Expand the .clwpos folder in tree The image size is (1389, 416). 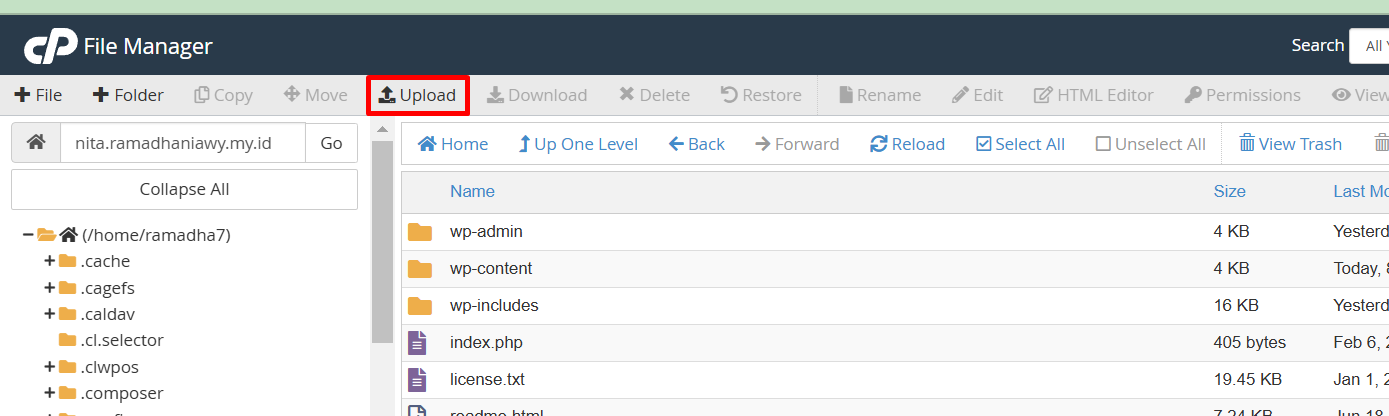49,367
